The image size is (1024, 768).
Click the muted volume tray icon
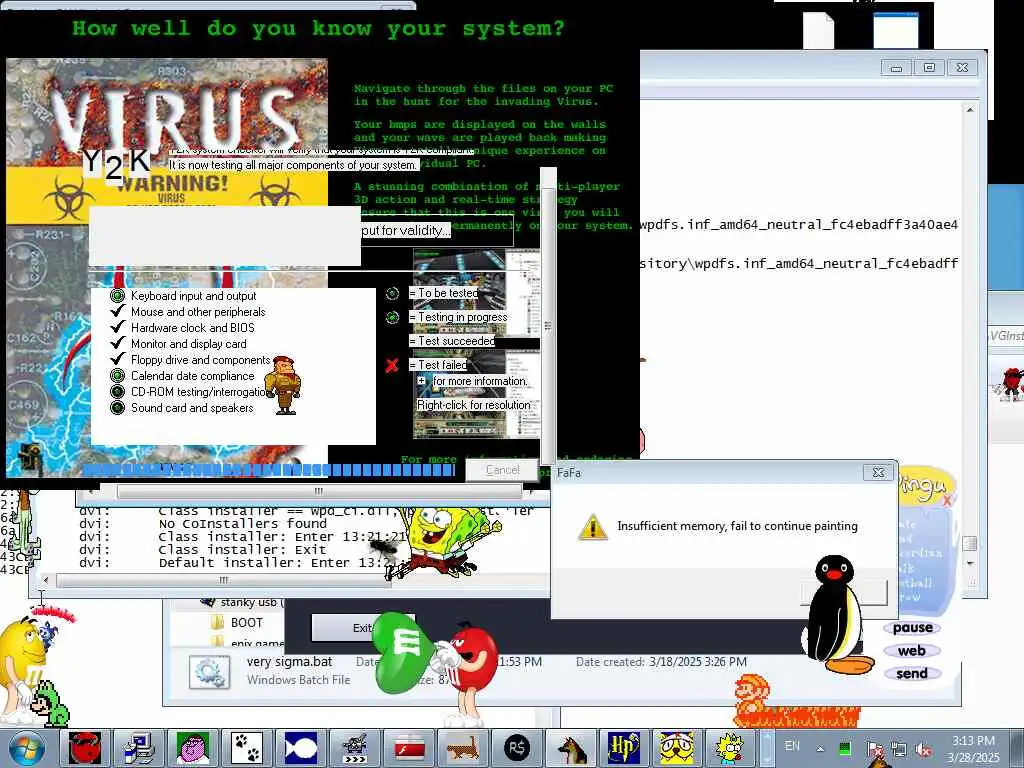click(x=923, y=750)
